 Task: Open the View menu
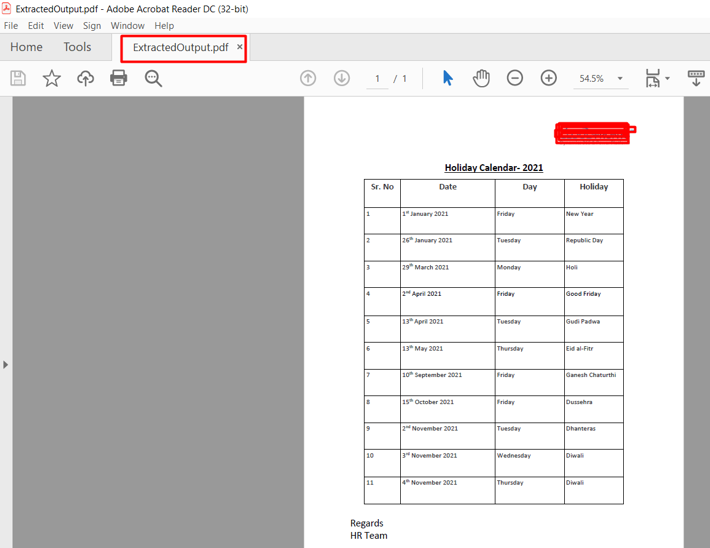coord(63,26)
